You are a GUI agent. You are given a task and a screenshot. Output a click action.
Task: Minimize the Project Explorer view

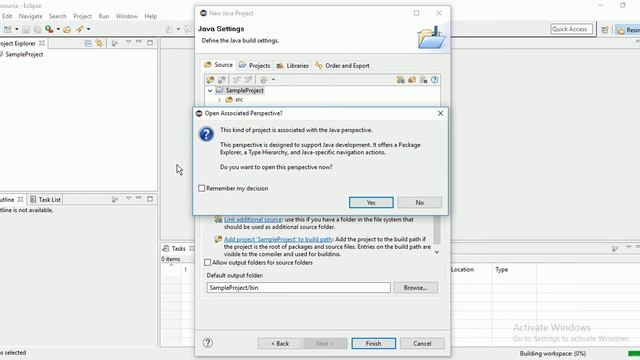[139, 42]
